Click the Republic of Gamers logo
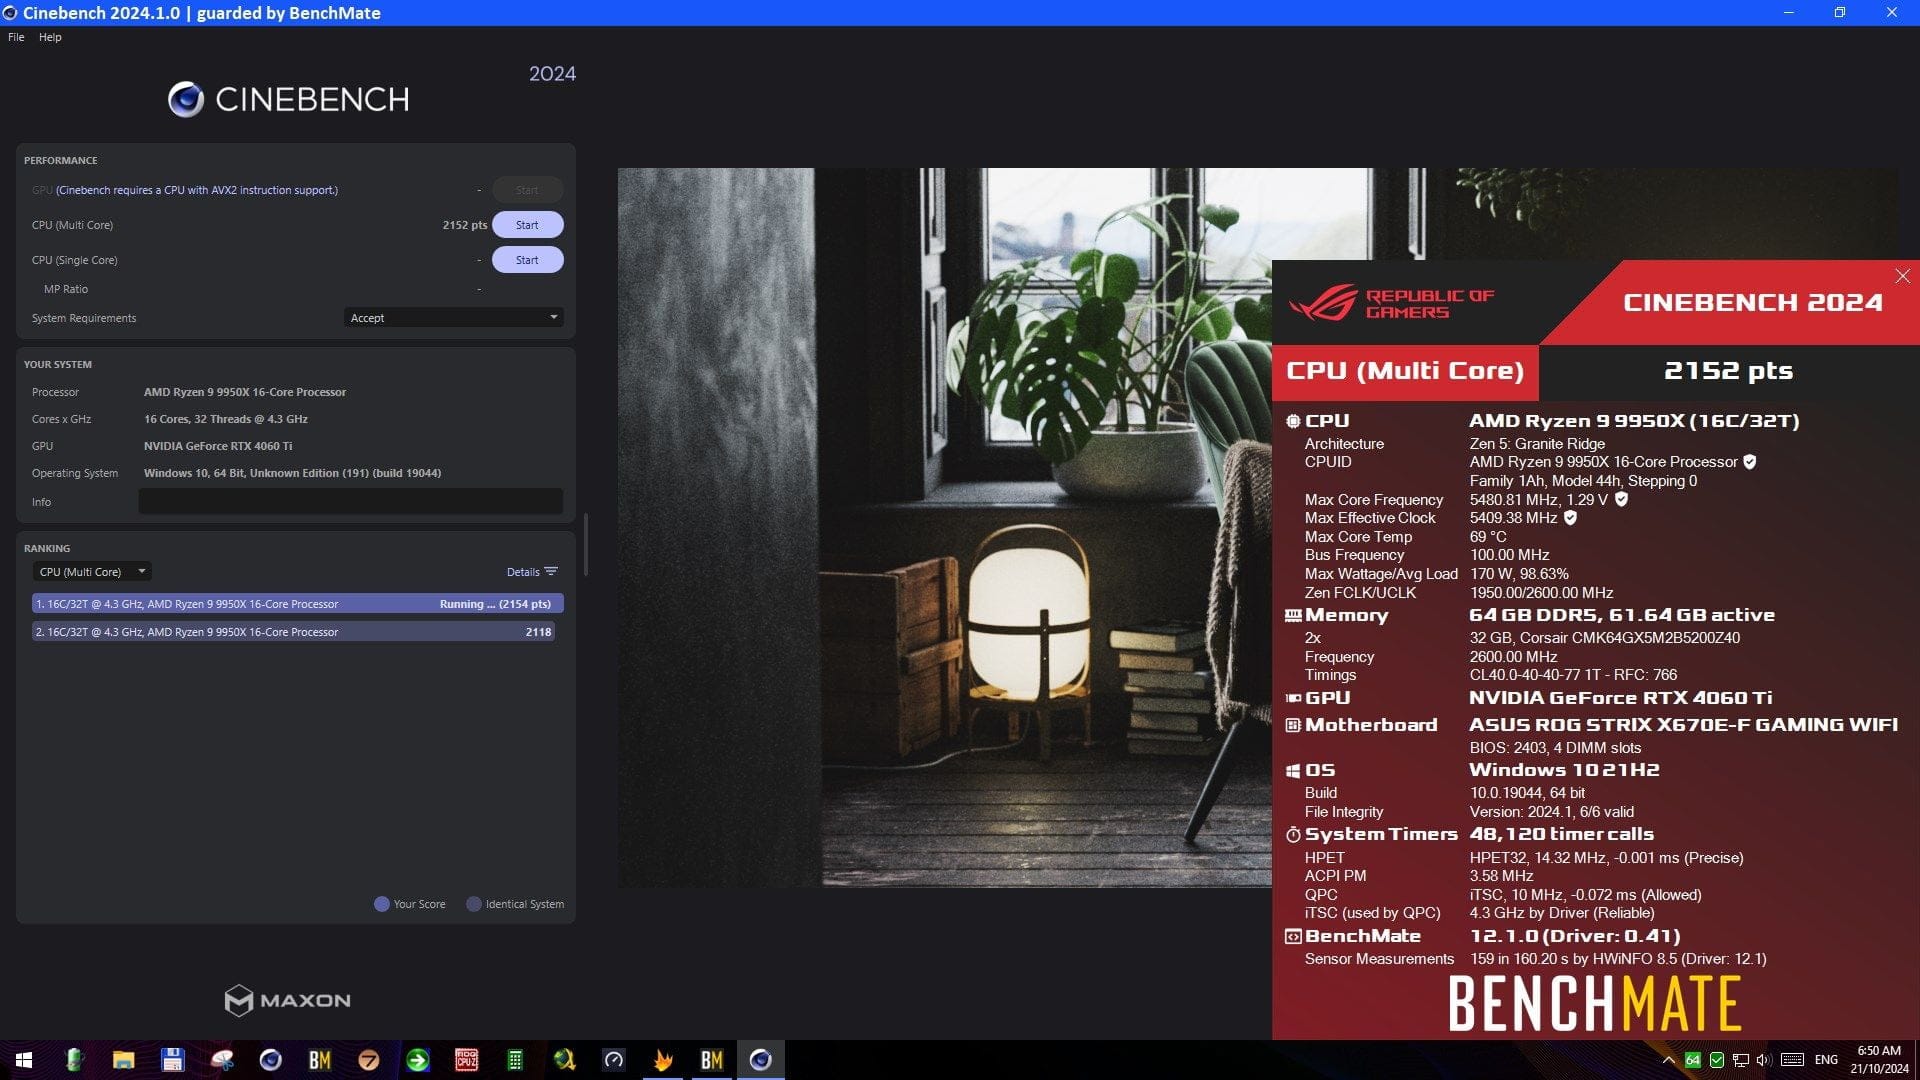 tap(1391, 303)
